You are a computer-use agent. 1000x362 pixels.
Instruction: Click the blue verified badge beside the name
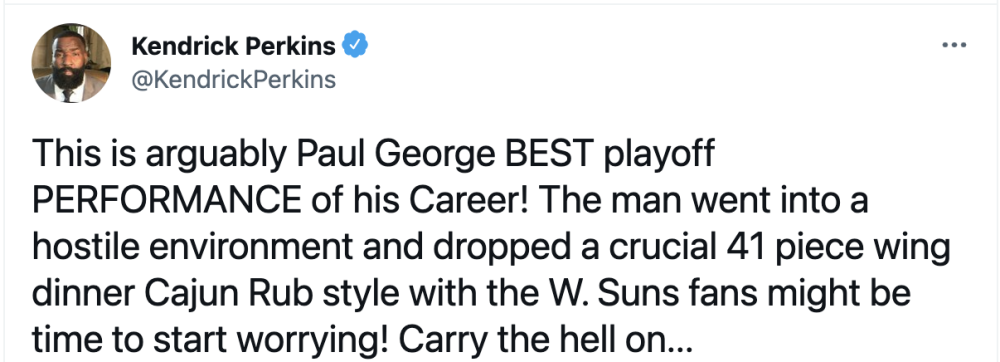pos(355,46)
